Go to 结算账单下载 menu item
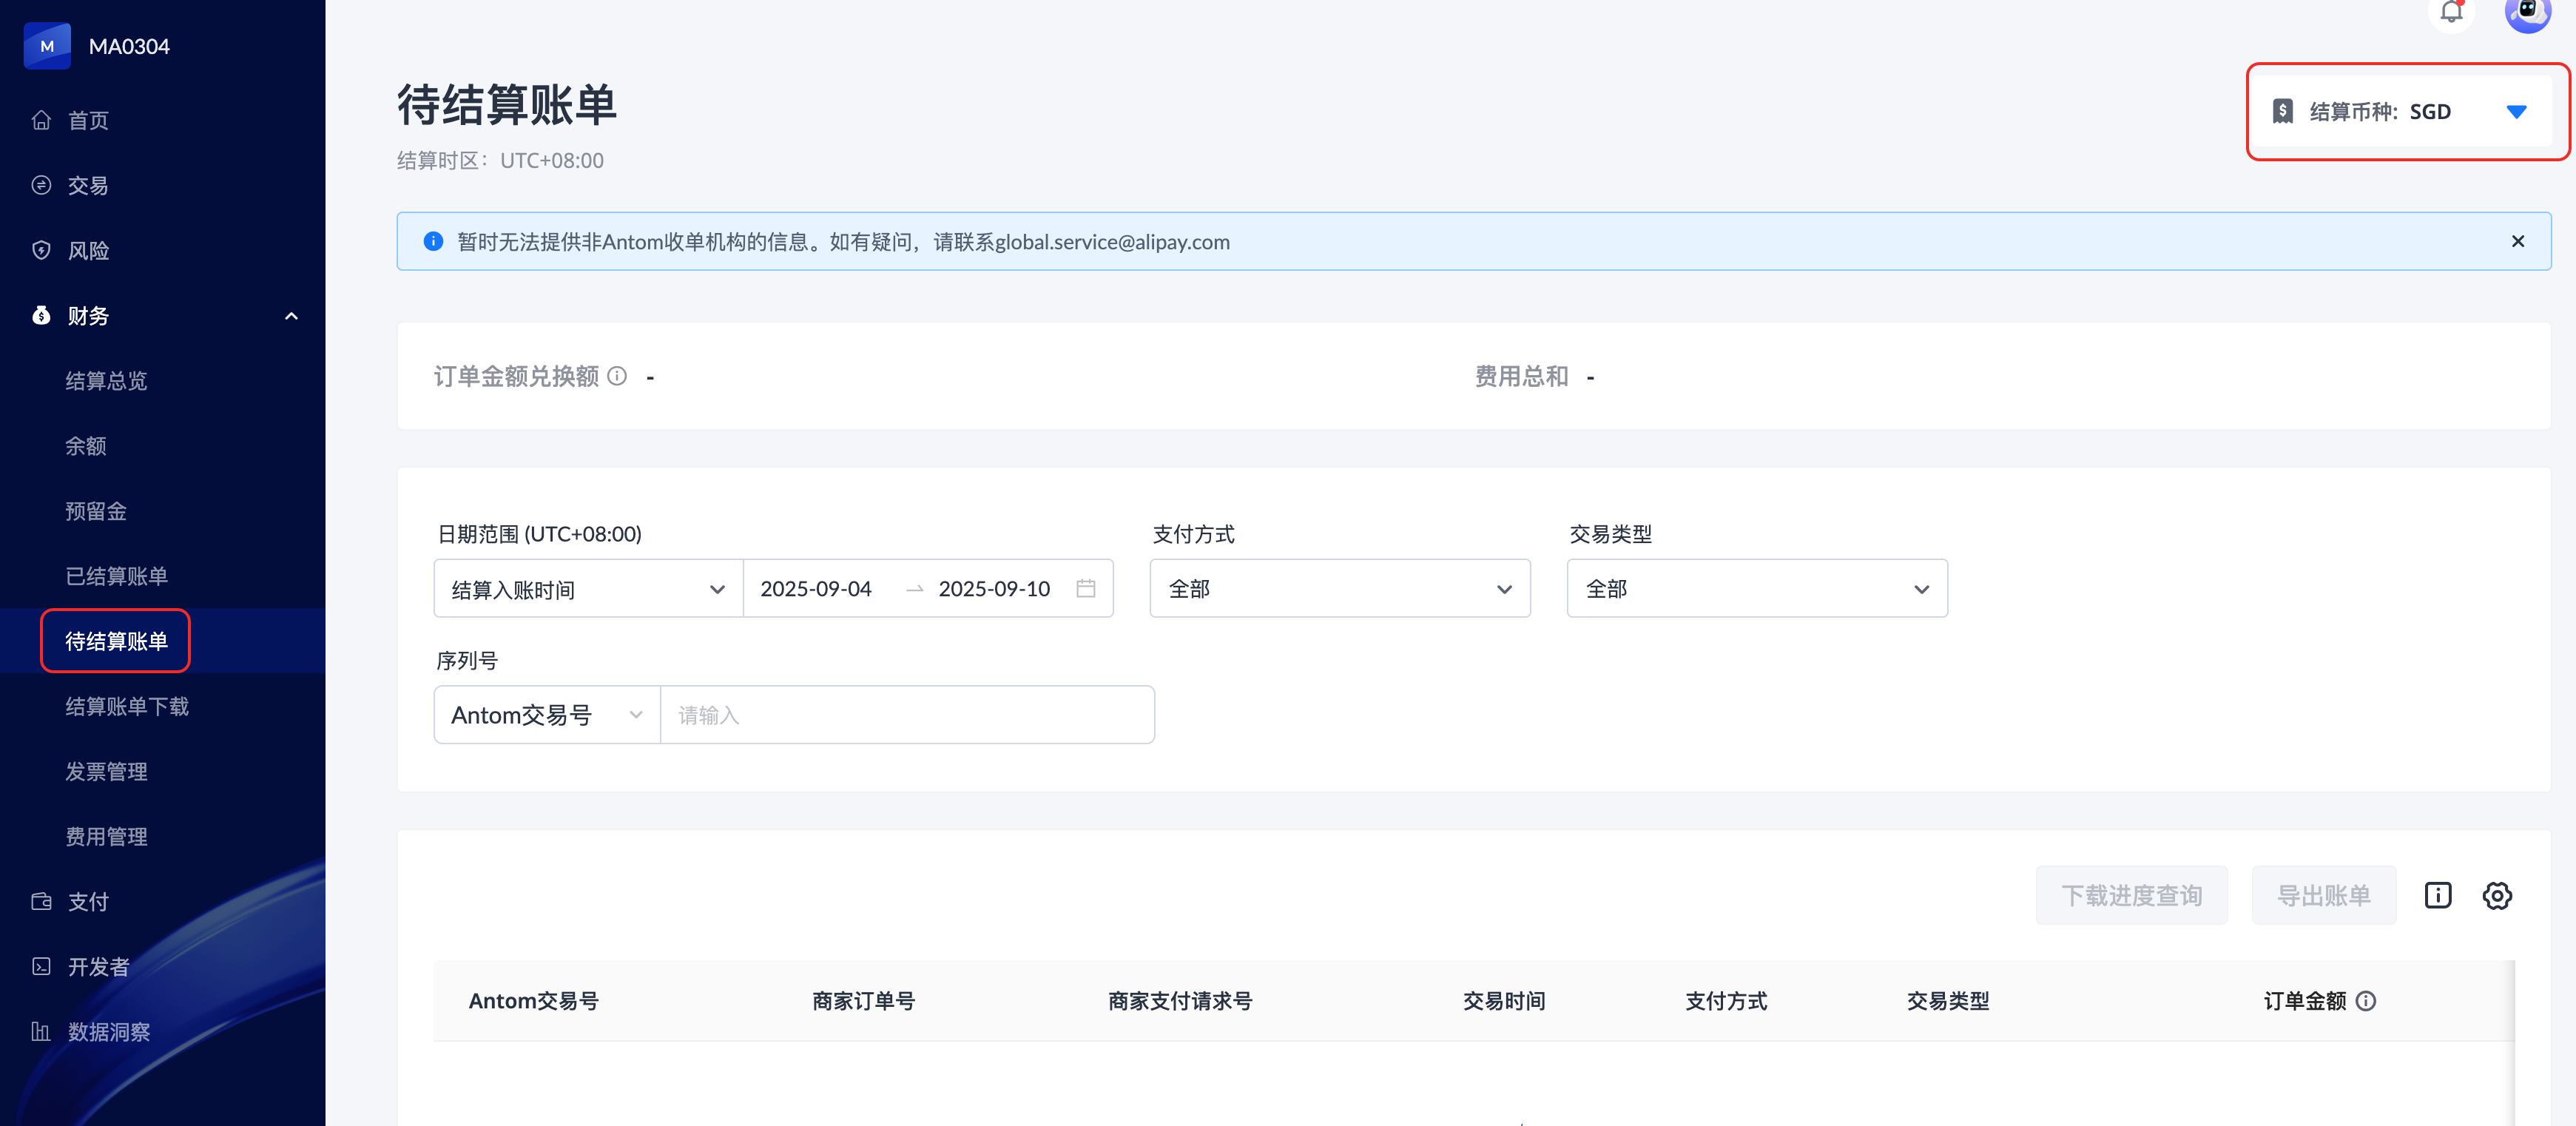The image size is (2576, 1126). tap(127, 706)
